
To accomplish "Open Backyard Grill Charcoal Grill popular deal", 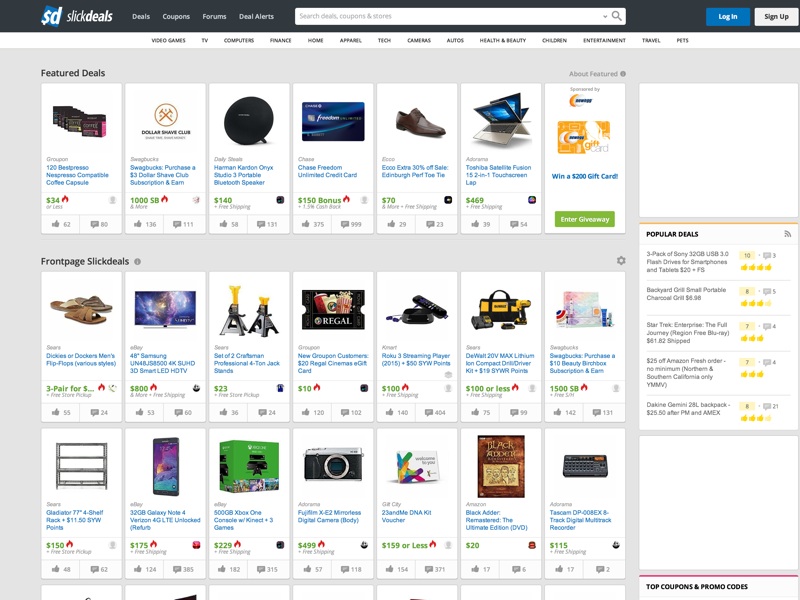I will point(686,294).
